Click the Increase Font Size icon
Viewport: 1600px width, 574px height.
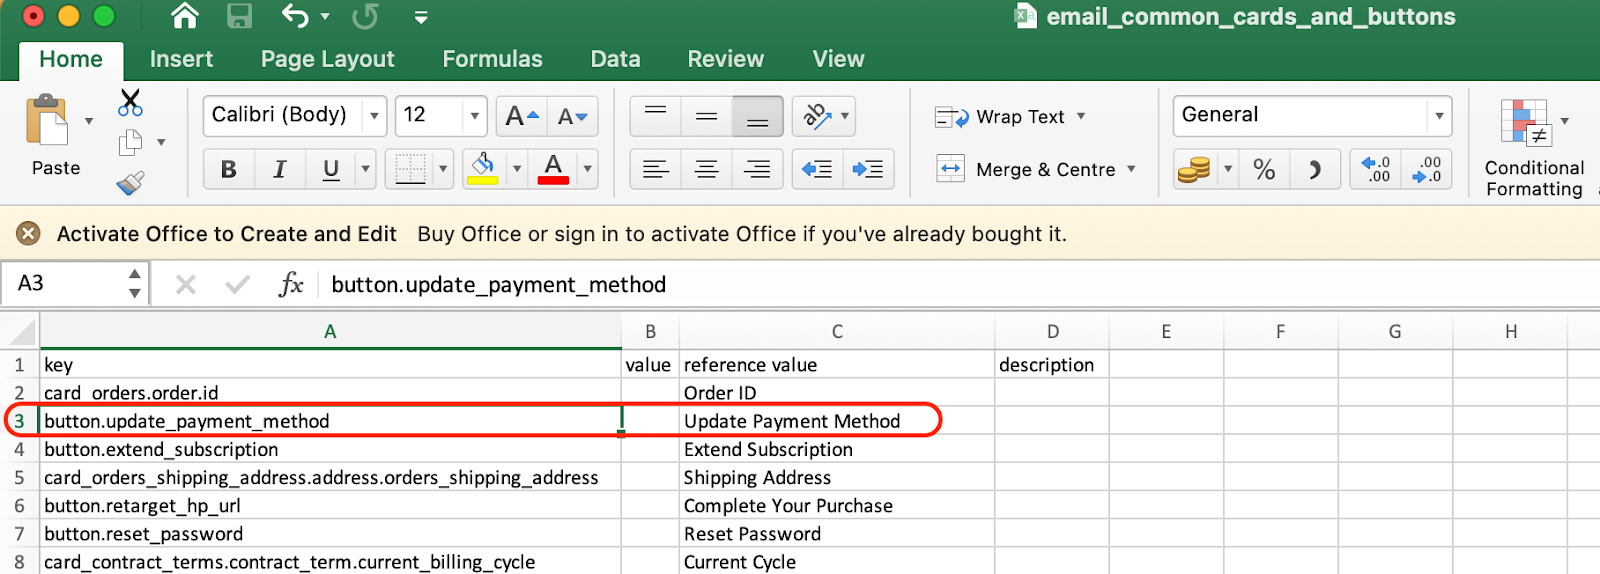pyautogui.click(x=521, y=116)
